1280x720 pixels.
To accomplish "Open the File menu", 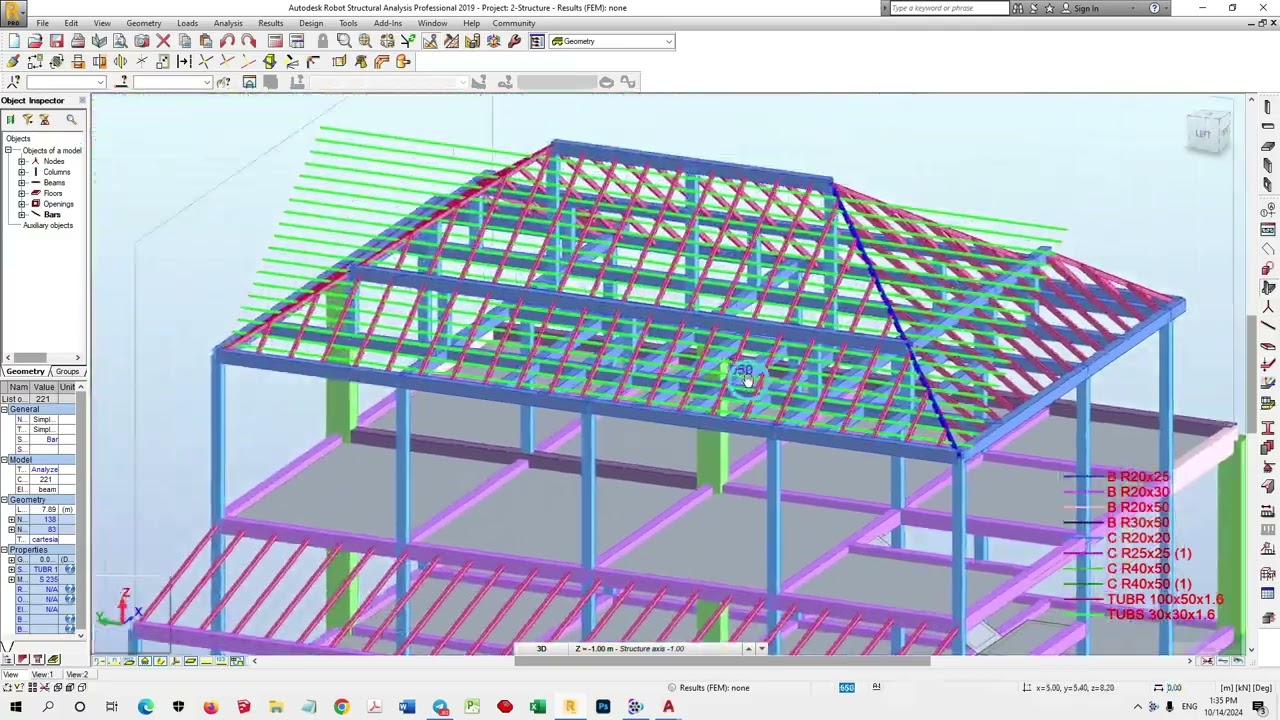I will pyautogui.click(x=43, y=23).
